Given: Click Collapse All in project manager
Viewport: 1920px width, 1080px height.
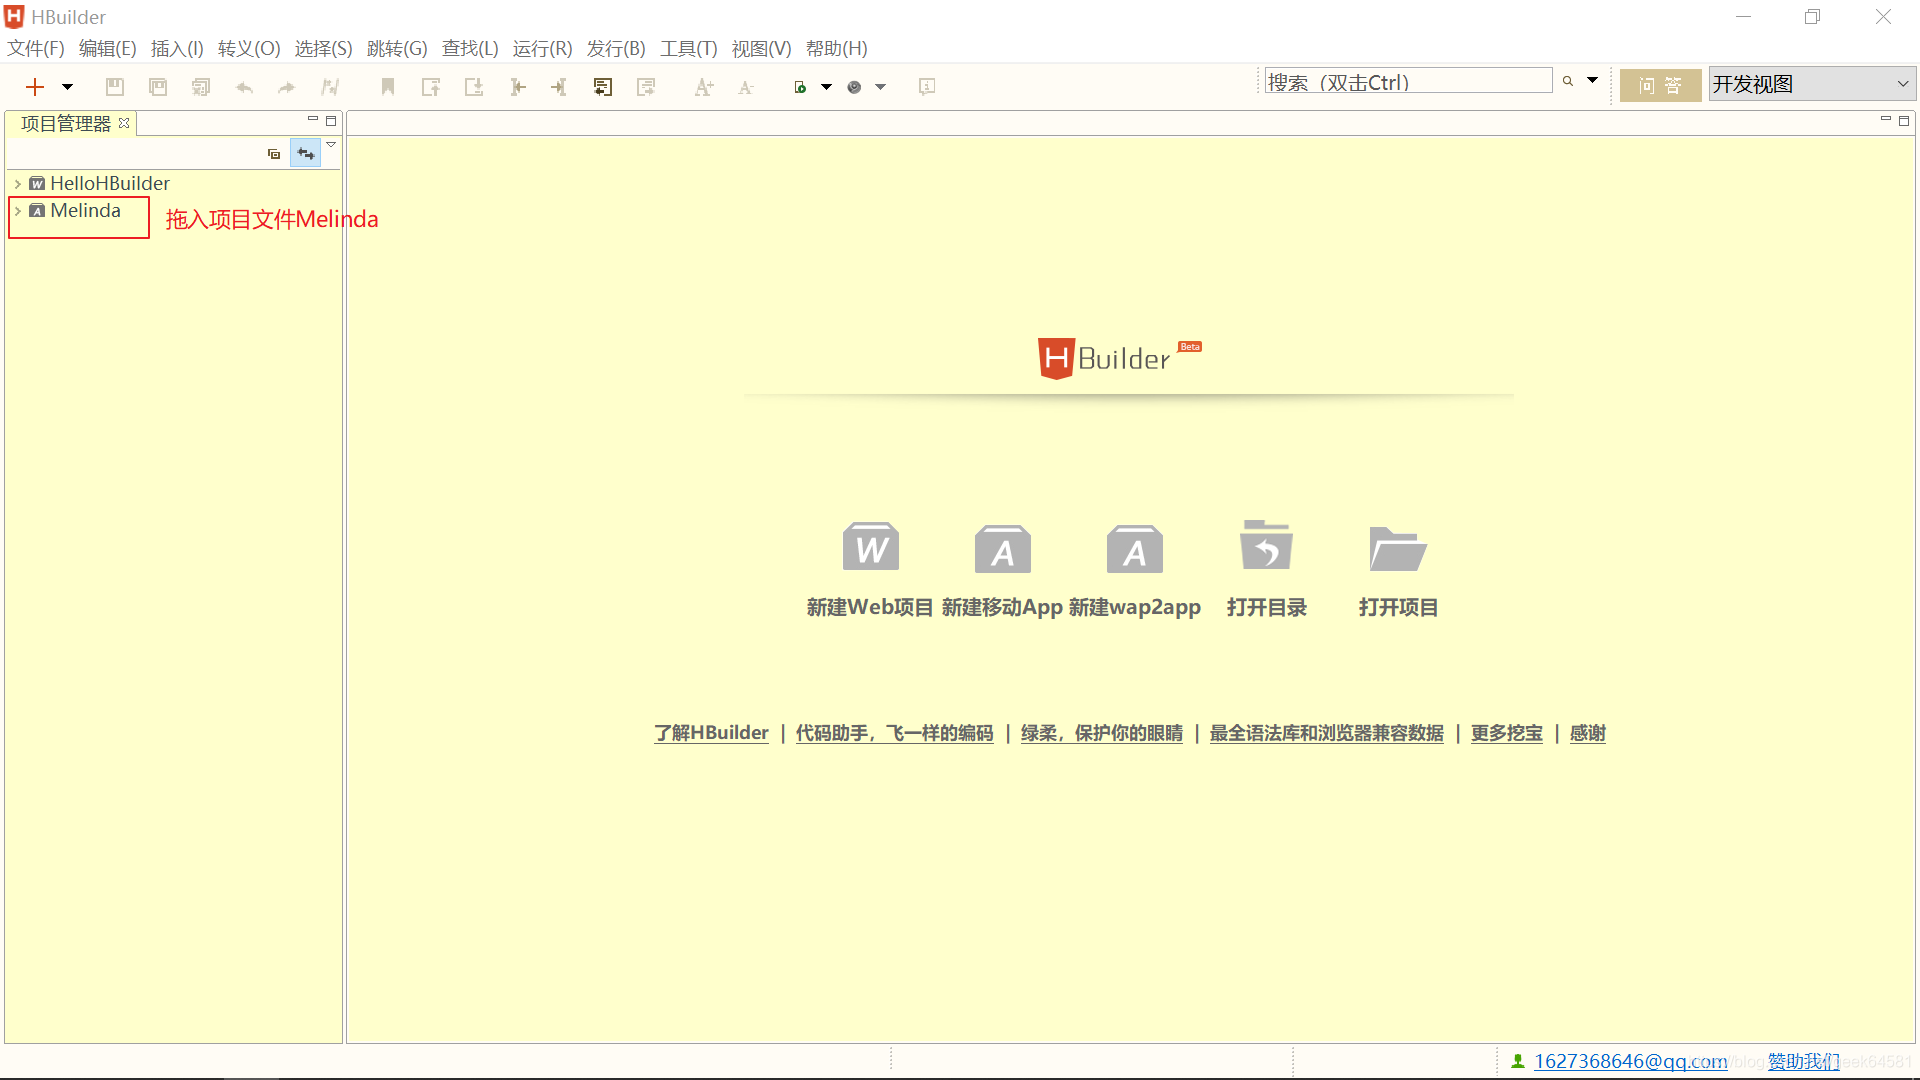Looking at the screenshot, I should point(274,153).
